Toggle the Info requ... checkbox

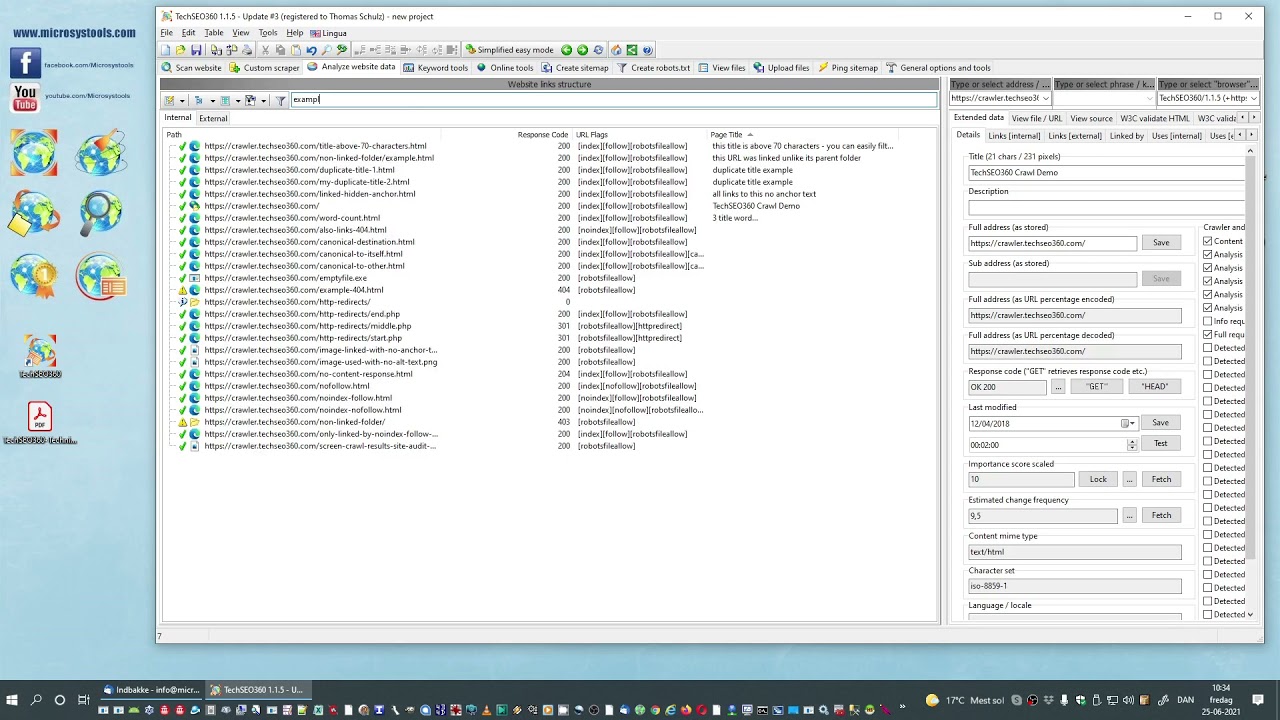tap(1208, 321)
